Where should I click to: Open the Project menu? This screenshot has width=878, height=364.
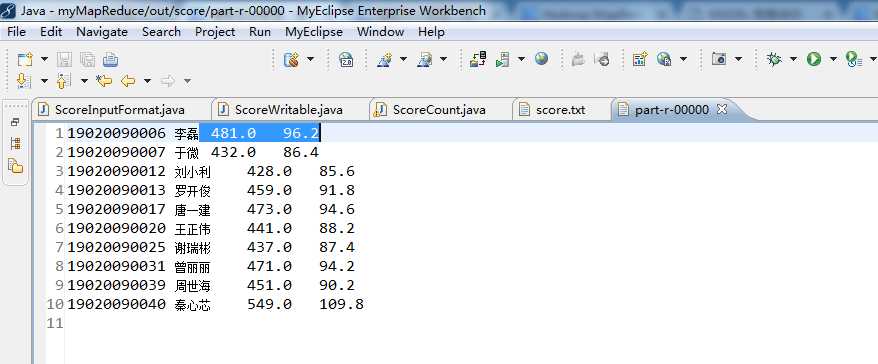(x=215, y=32)
